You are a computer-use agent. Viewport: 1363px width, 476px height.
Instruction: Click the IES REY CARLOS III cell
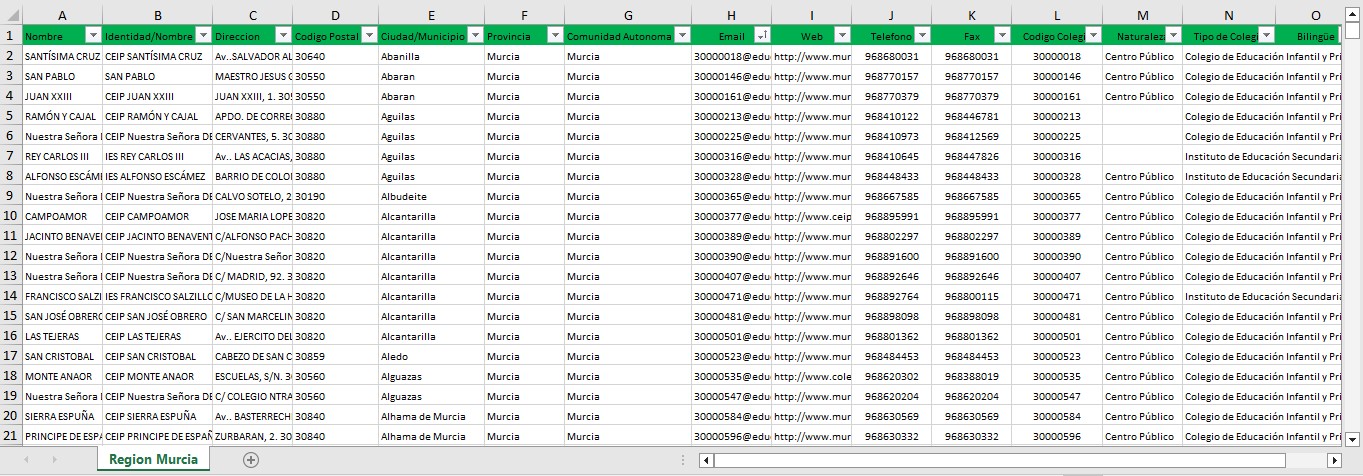[x=157, y=156]
